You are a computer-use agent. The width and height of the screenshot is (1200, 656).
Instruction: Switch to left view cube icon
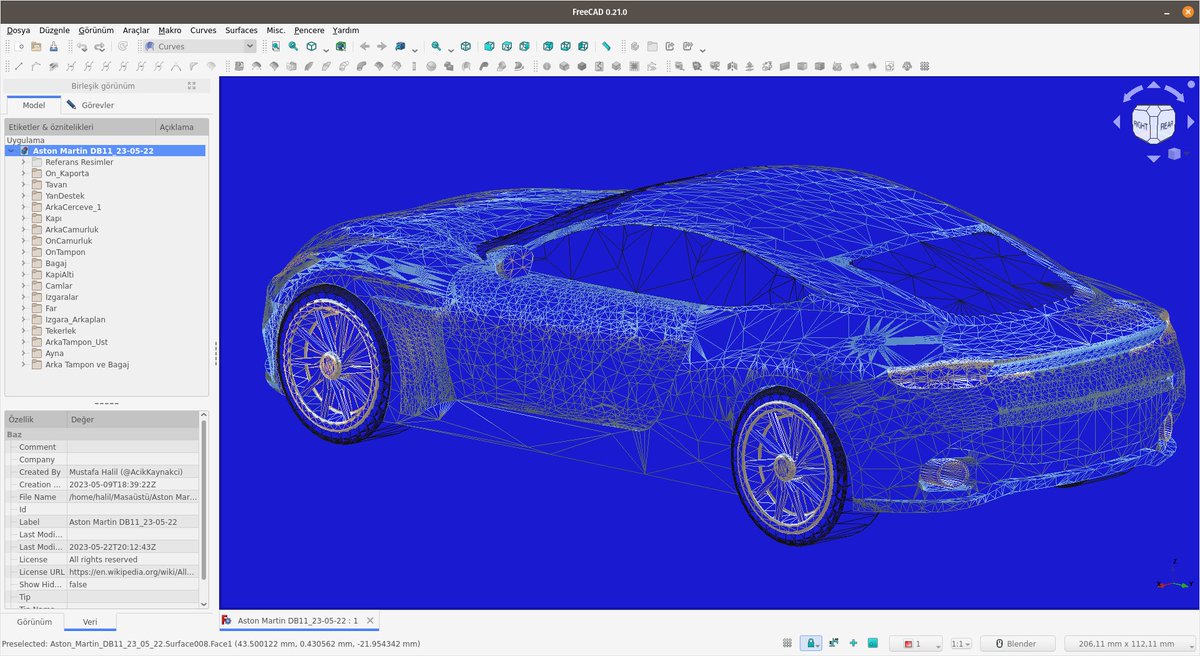[583, 46]
